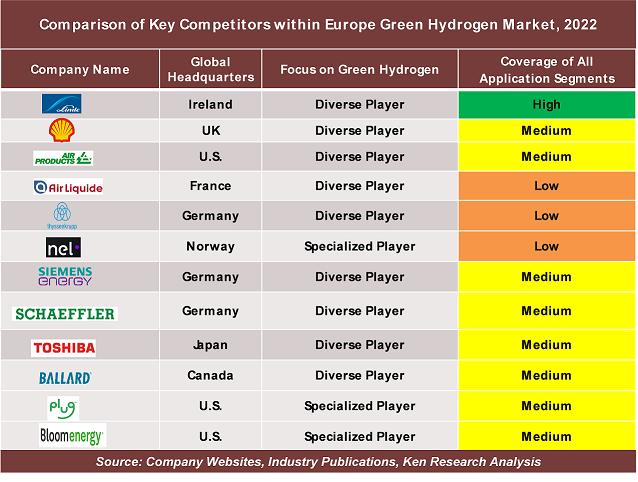
Task: Select the Siemens Energy logo
Action: (x=65, y=276)
